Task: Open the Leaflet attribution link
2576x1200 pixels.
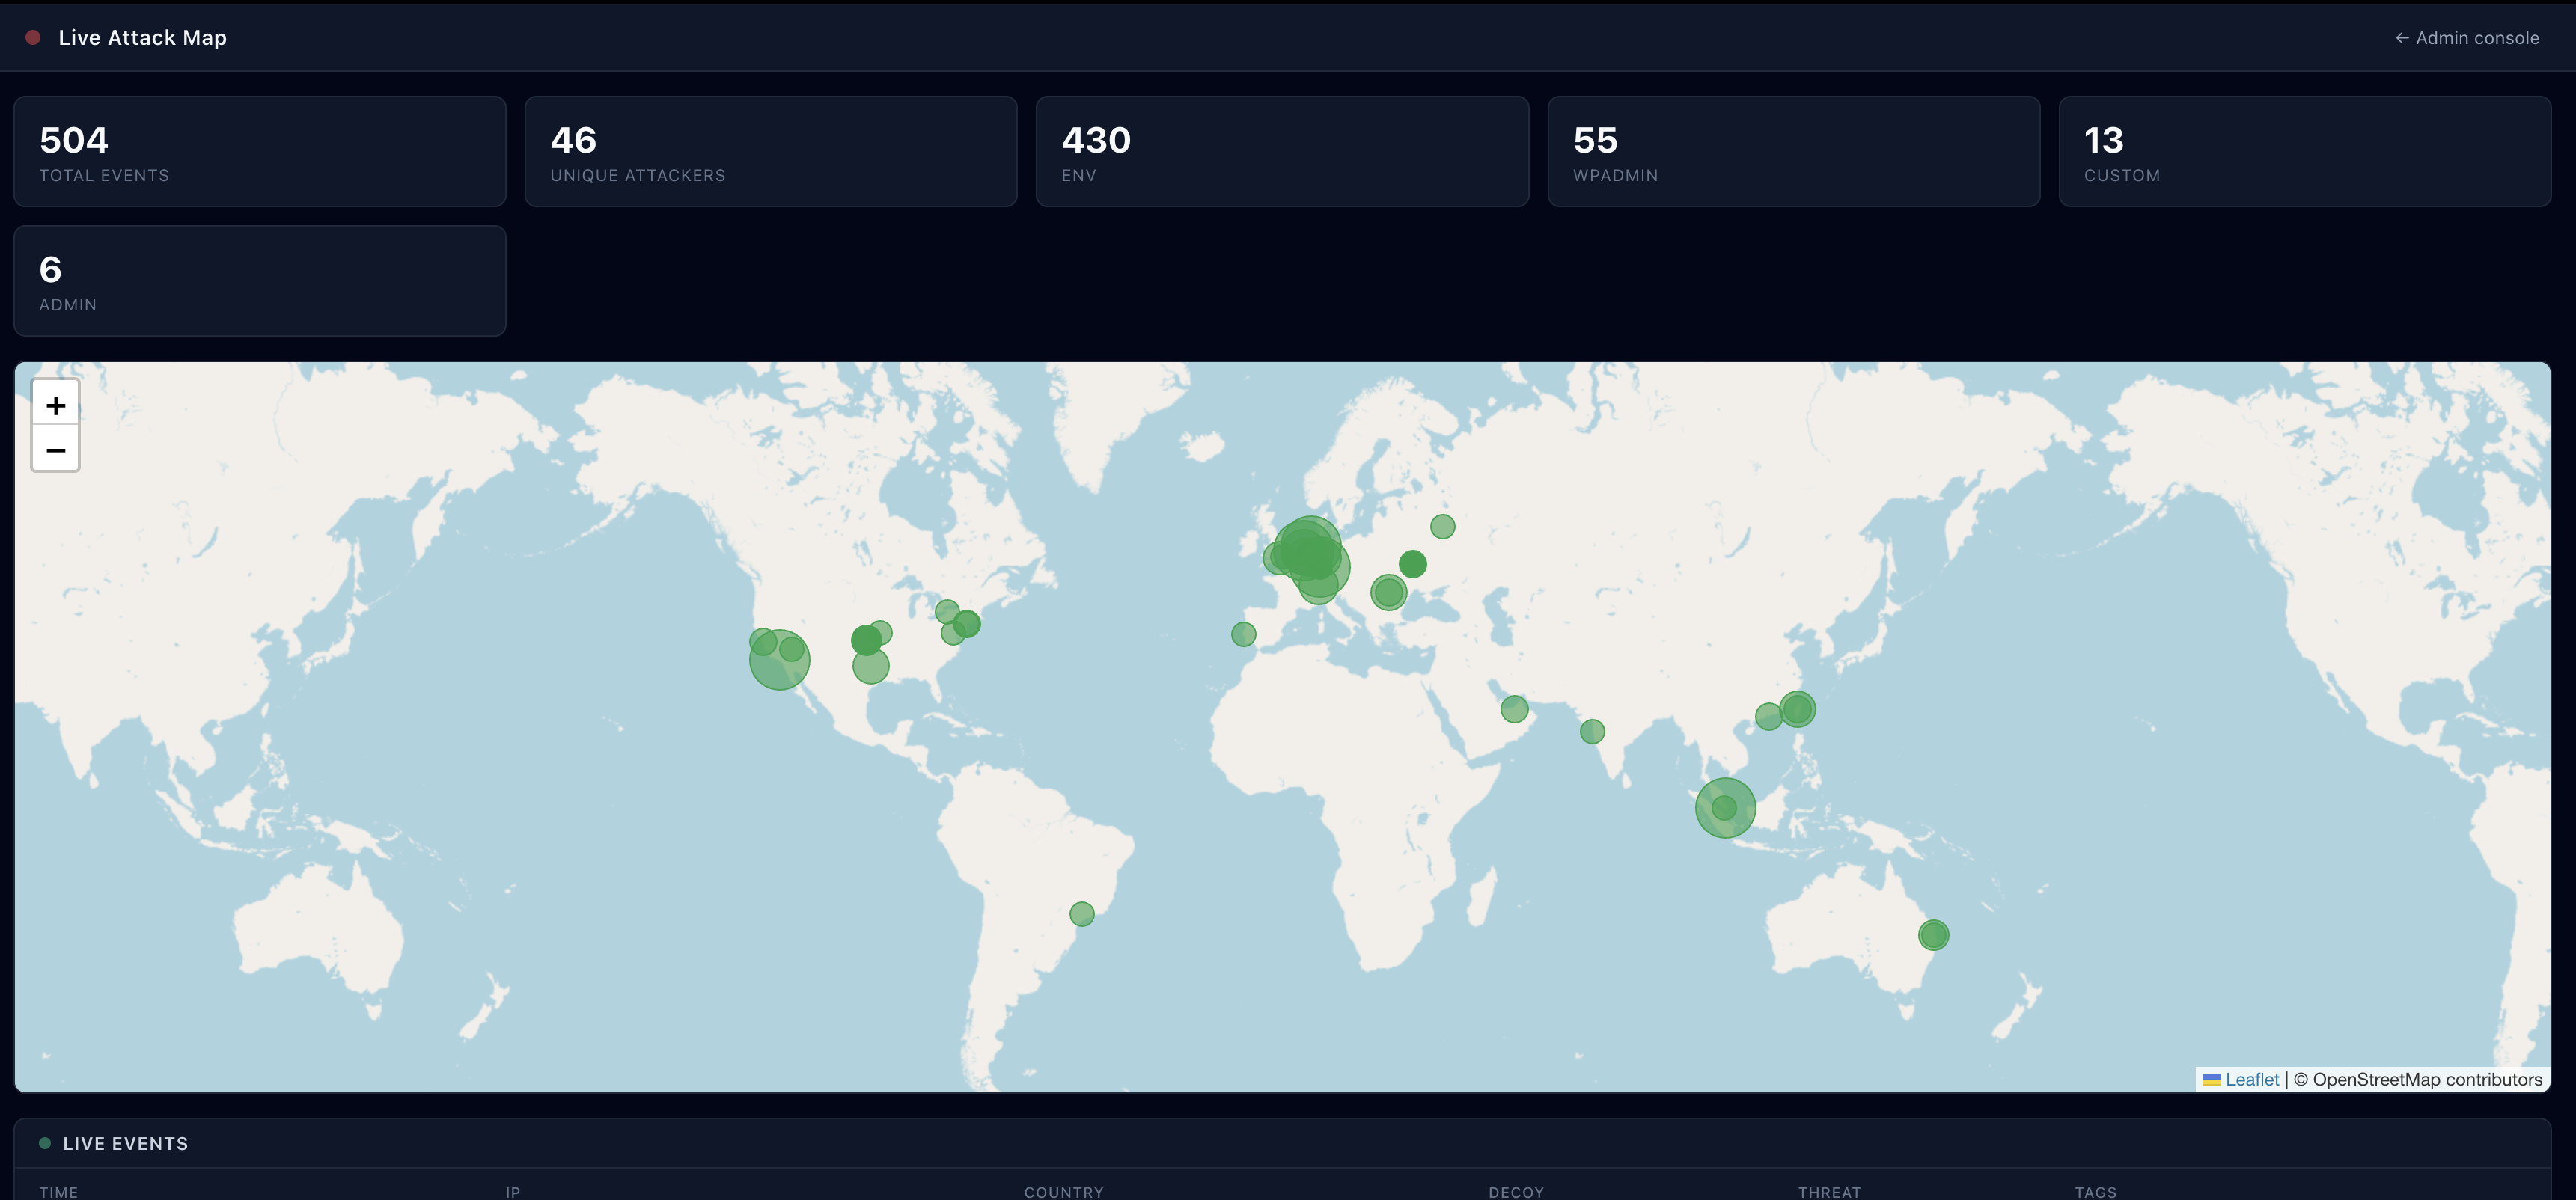Action: click(2252, 1079)
